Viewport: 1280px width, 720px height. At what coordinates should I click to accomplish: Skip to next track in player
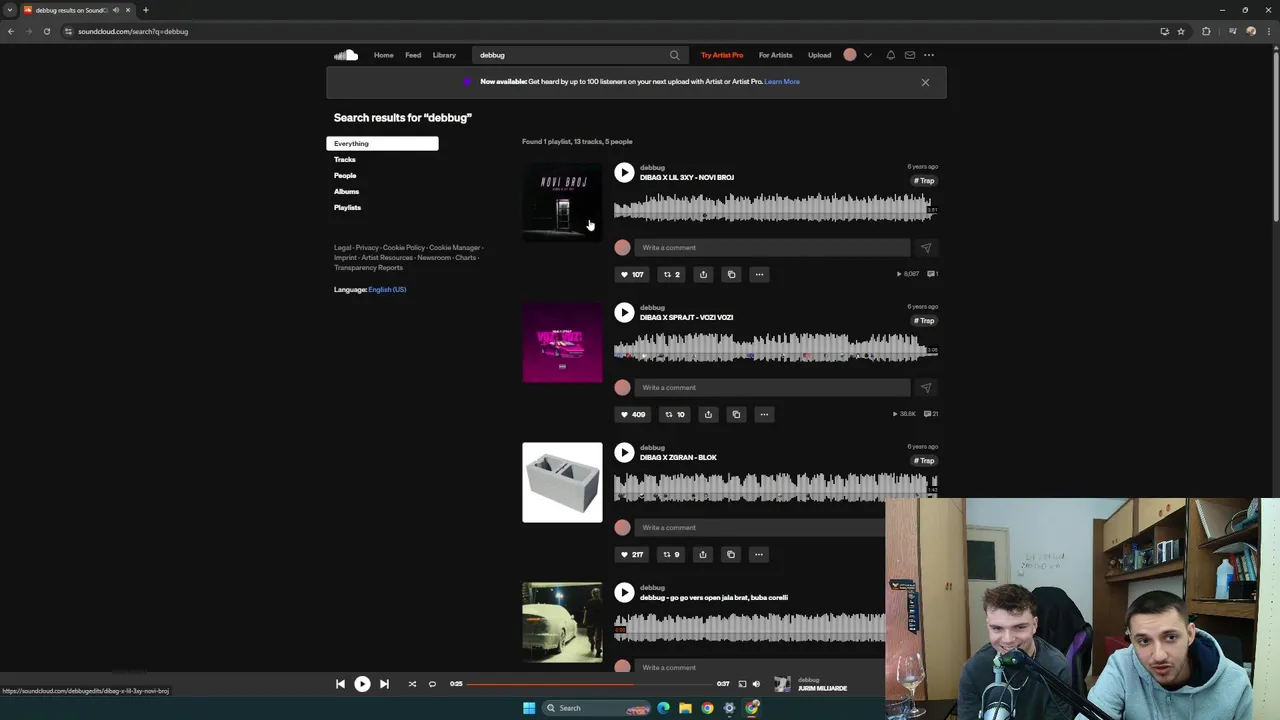[384, 684]
